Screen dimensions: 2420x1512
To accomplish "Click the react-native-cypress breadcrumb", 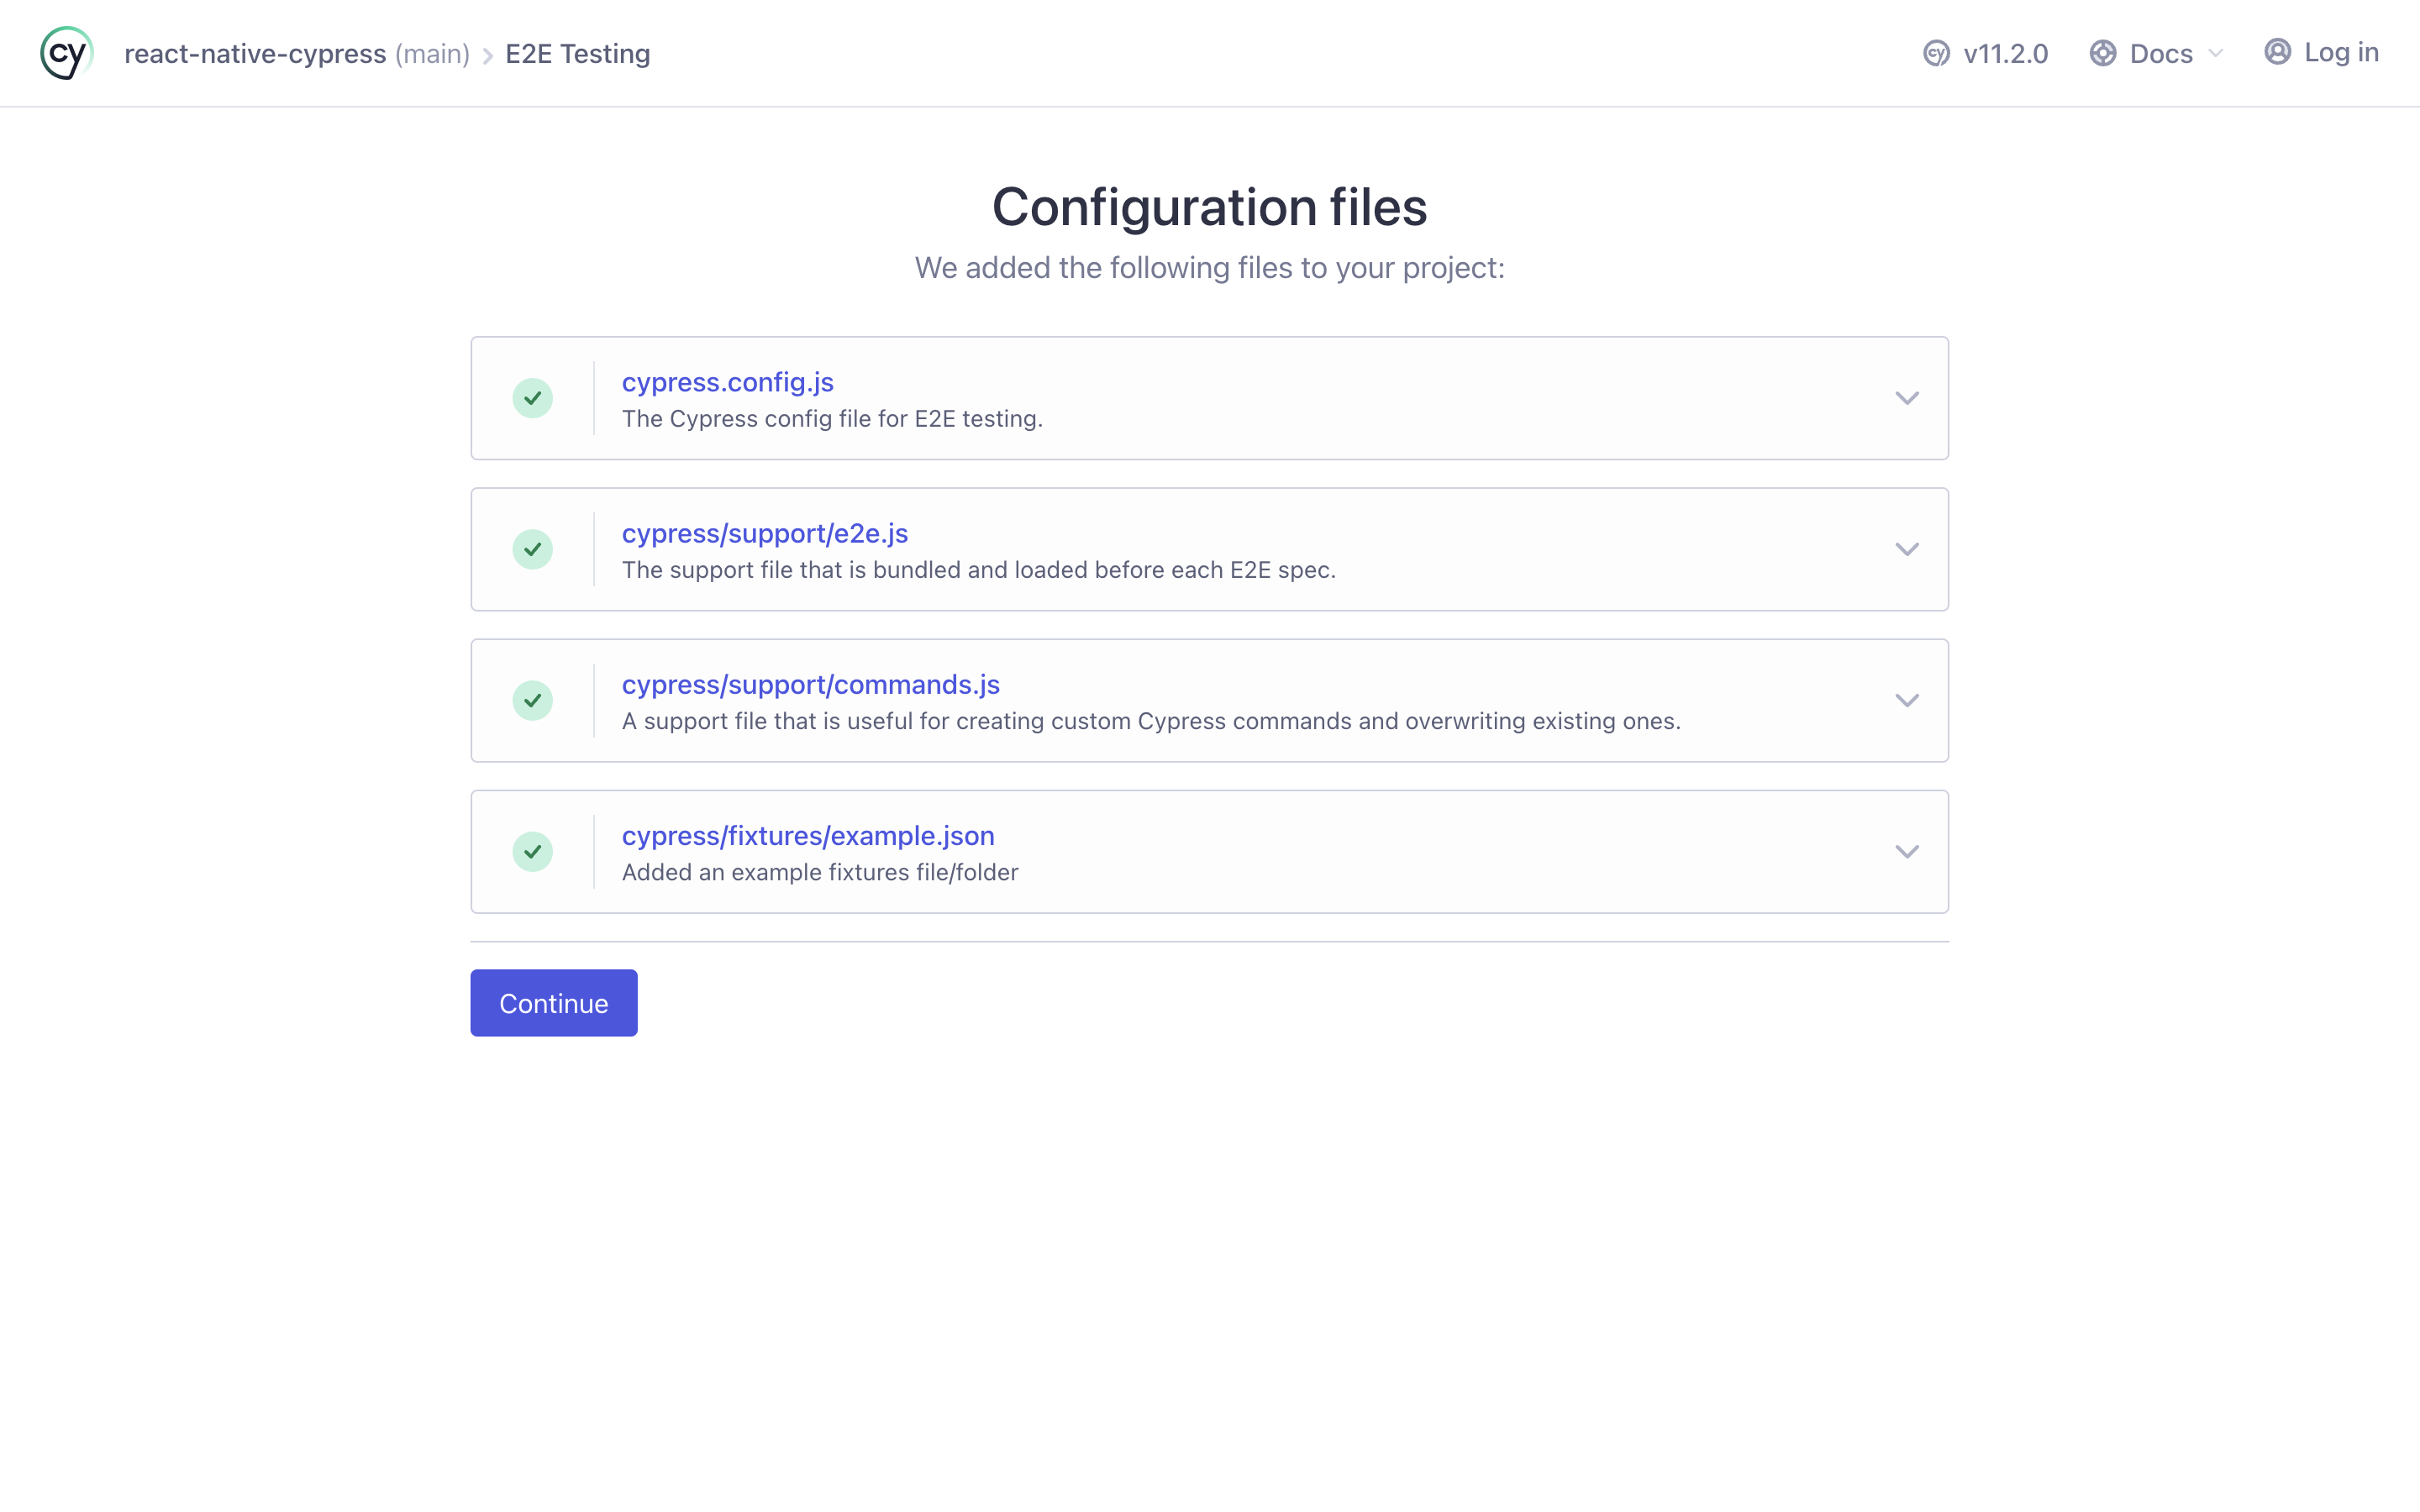I will pos(255,53).
